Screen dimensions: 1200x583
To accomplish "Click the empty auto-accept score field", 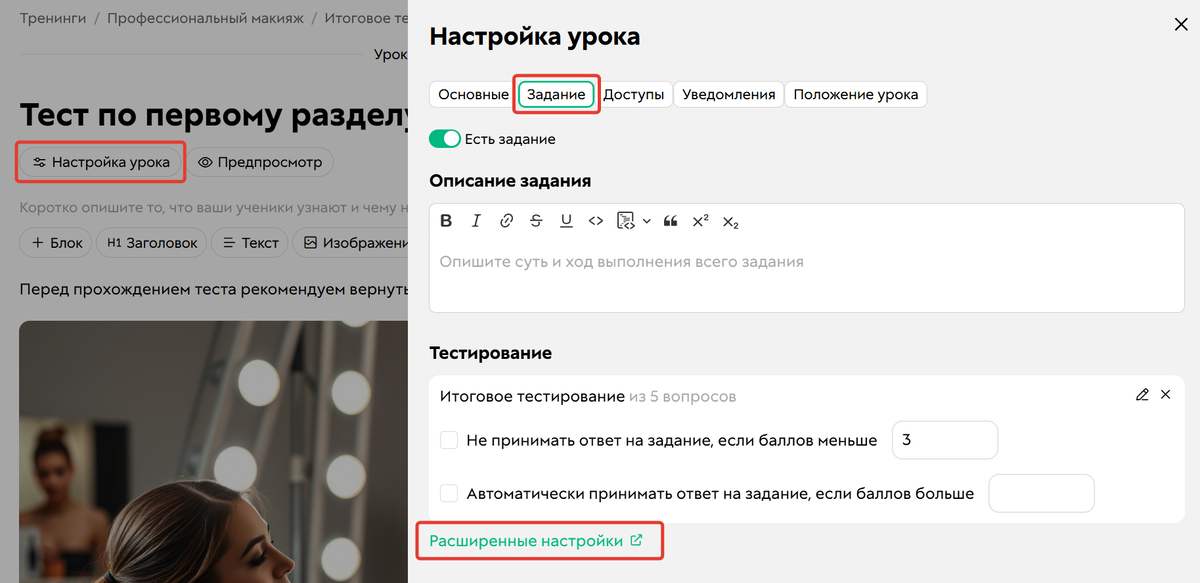I will (x=1041, y=493).
